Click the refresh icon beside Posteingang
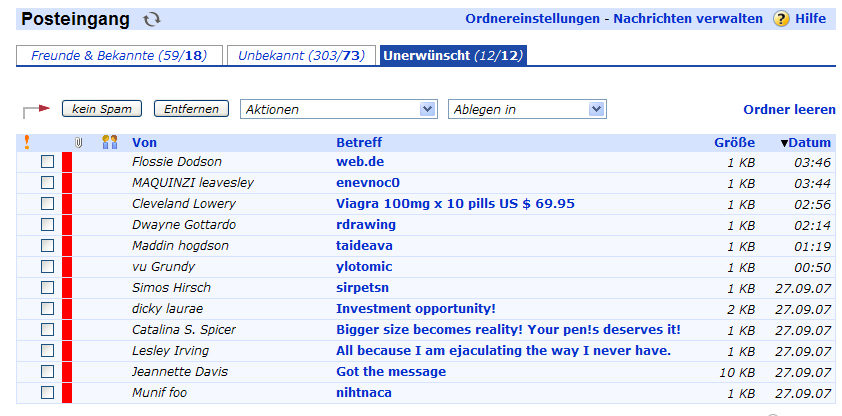The image size is (842, 416). (151, 19)
